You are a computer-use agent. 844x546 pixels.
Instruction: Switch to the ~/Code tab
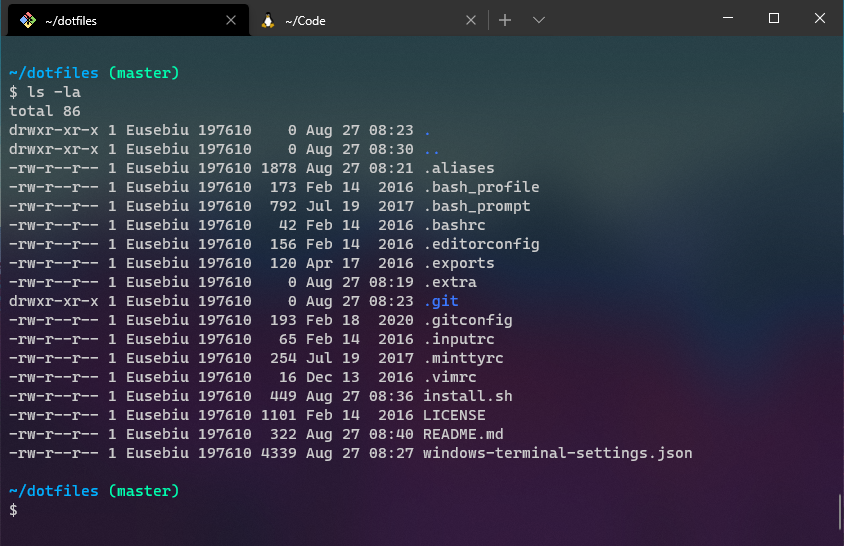(x=369, y=20)
